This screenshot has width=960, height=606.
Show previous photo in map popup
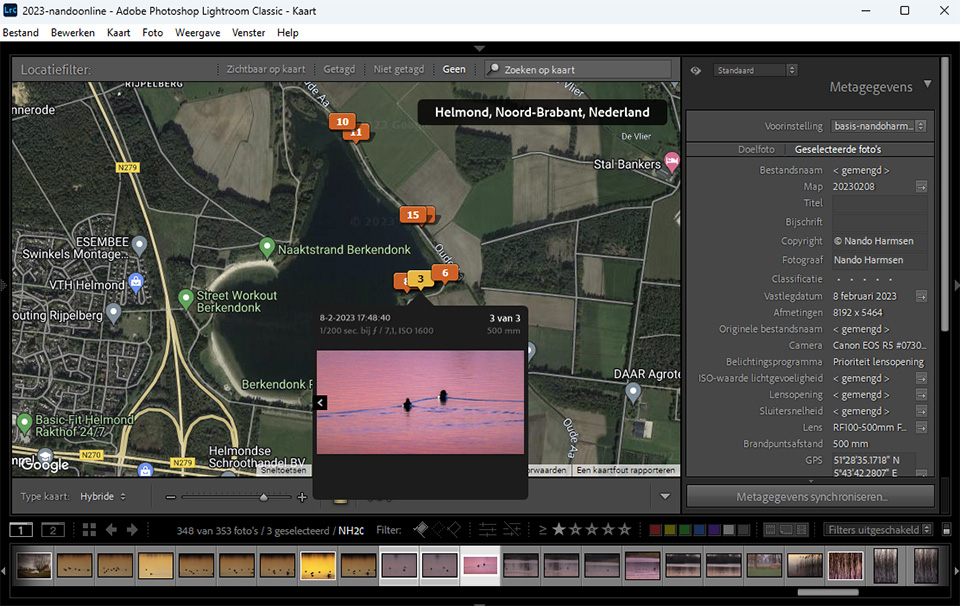pyautogui.click(x=320, y=402)
